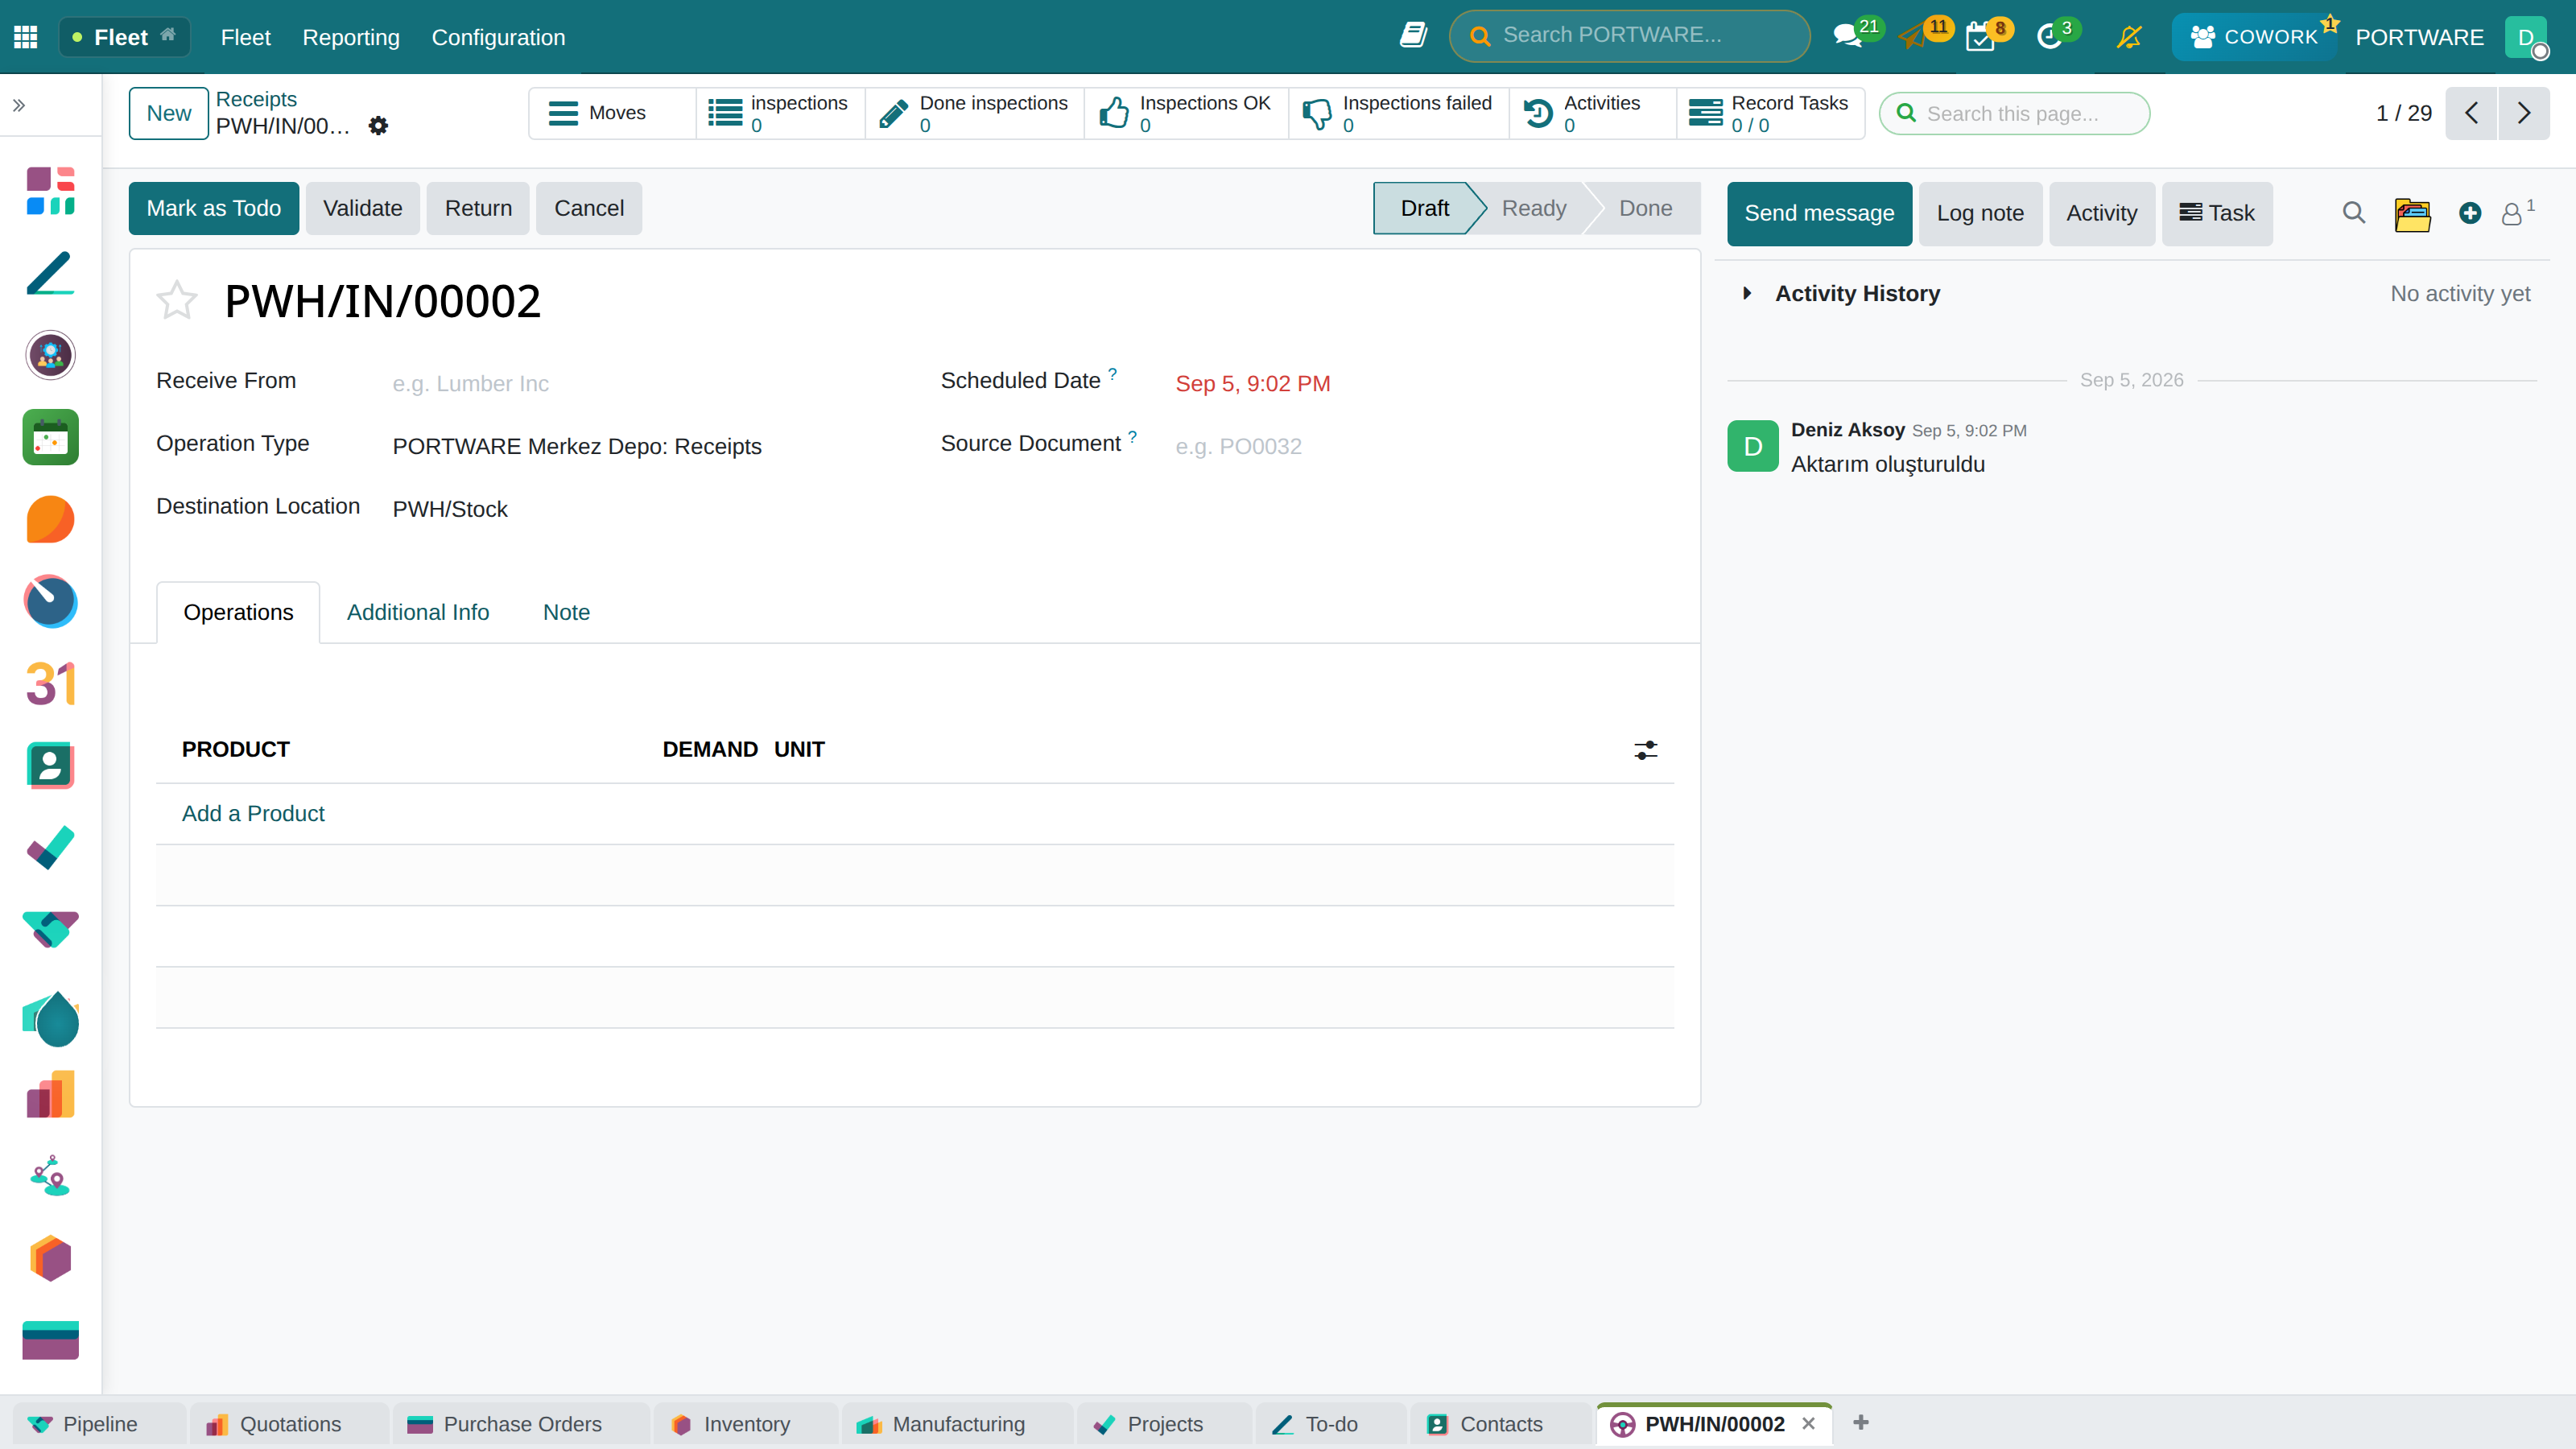Viewport: 2576px width, 1449px height.
Task: Click the add plus circle icon in chatter
Action: (x=2470, y=213)
